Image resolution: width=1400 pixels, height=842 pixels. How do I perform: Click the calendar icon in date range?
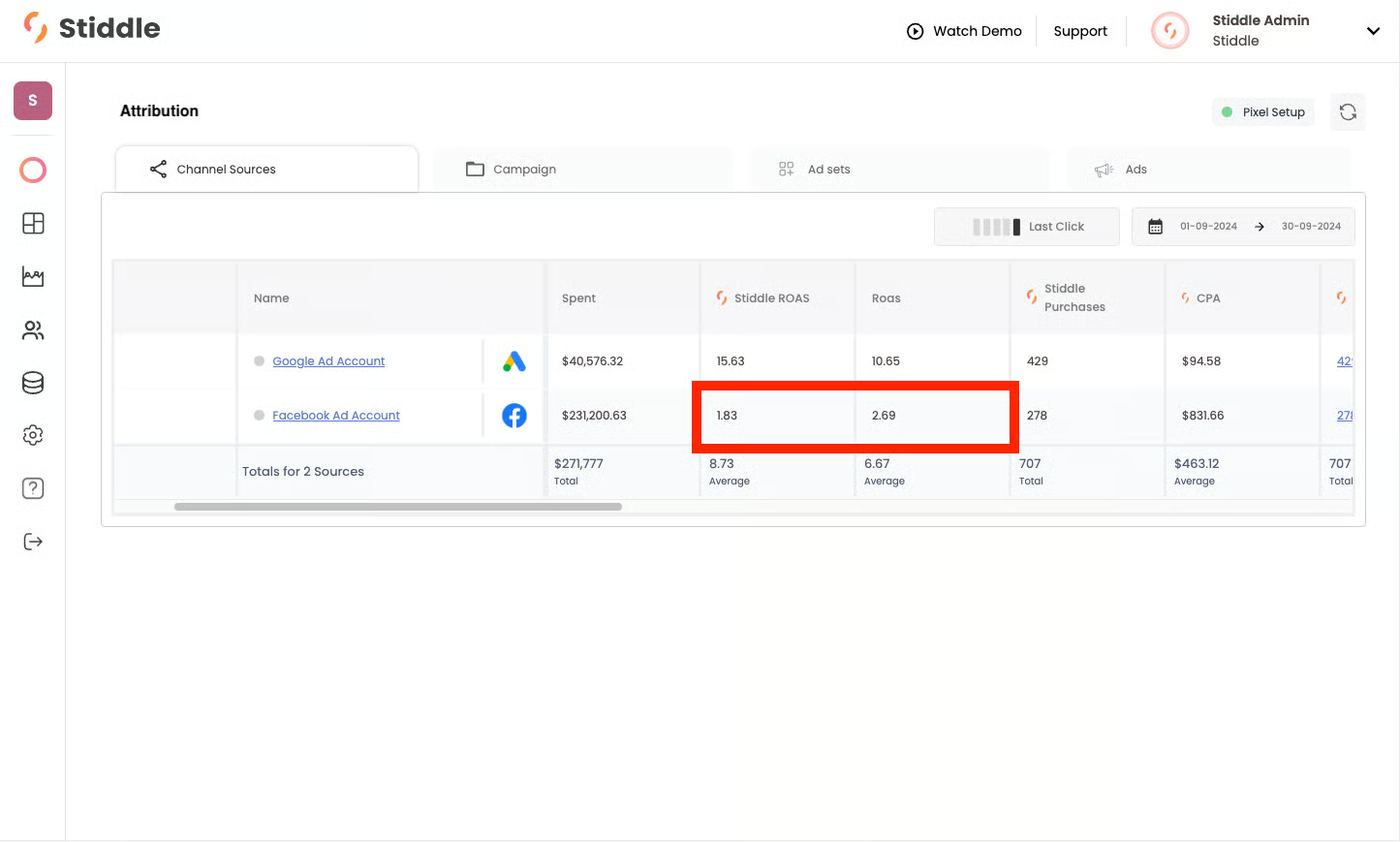tap(1155, 227)
